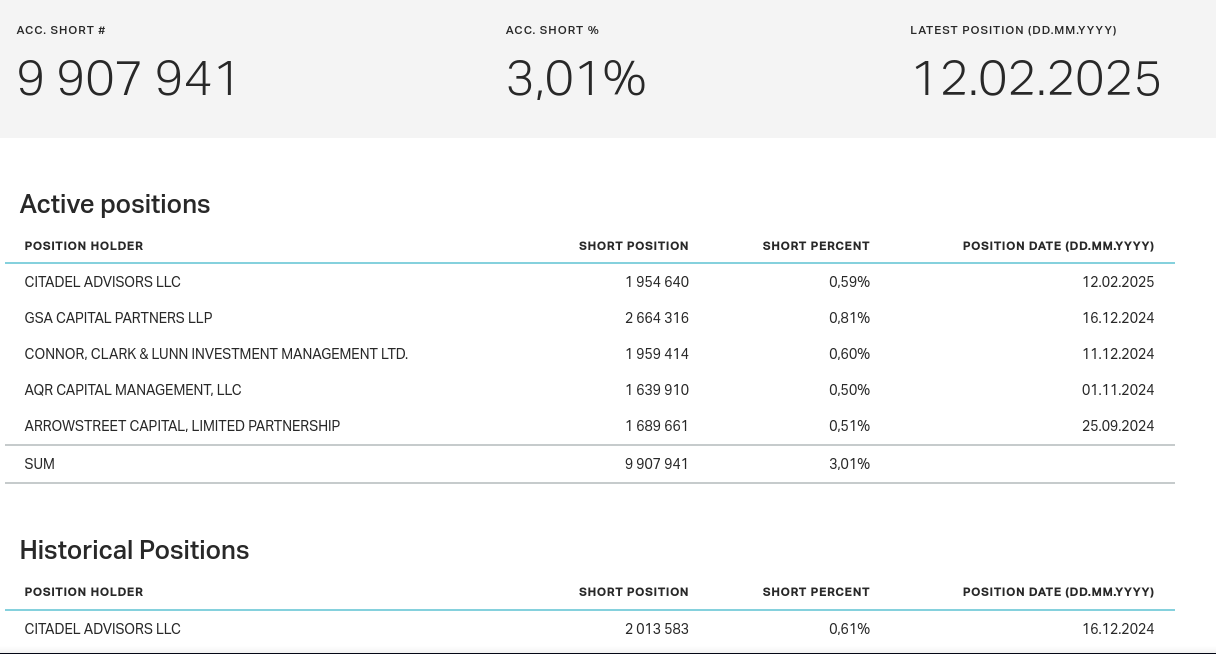This screenshot has width=1216, height=654.
Task: Select the position date 11.12.2024
Action: coord(1118,354)
